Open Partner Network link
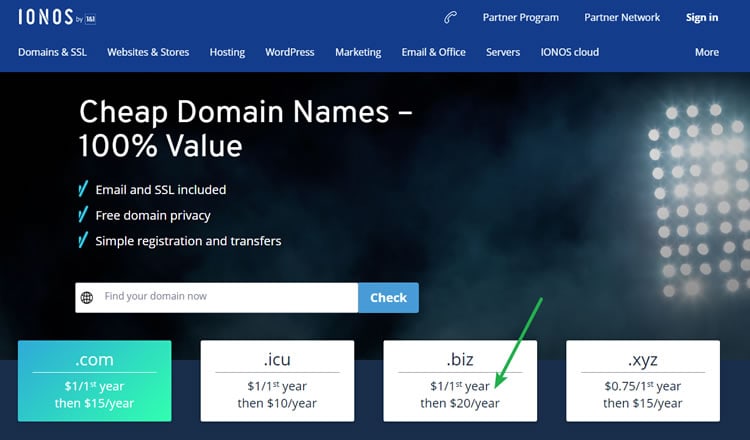This screenshot has height=440, width=750. [622, 18]
